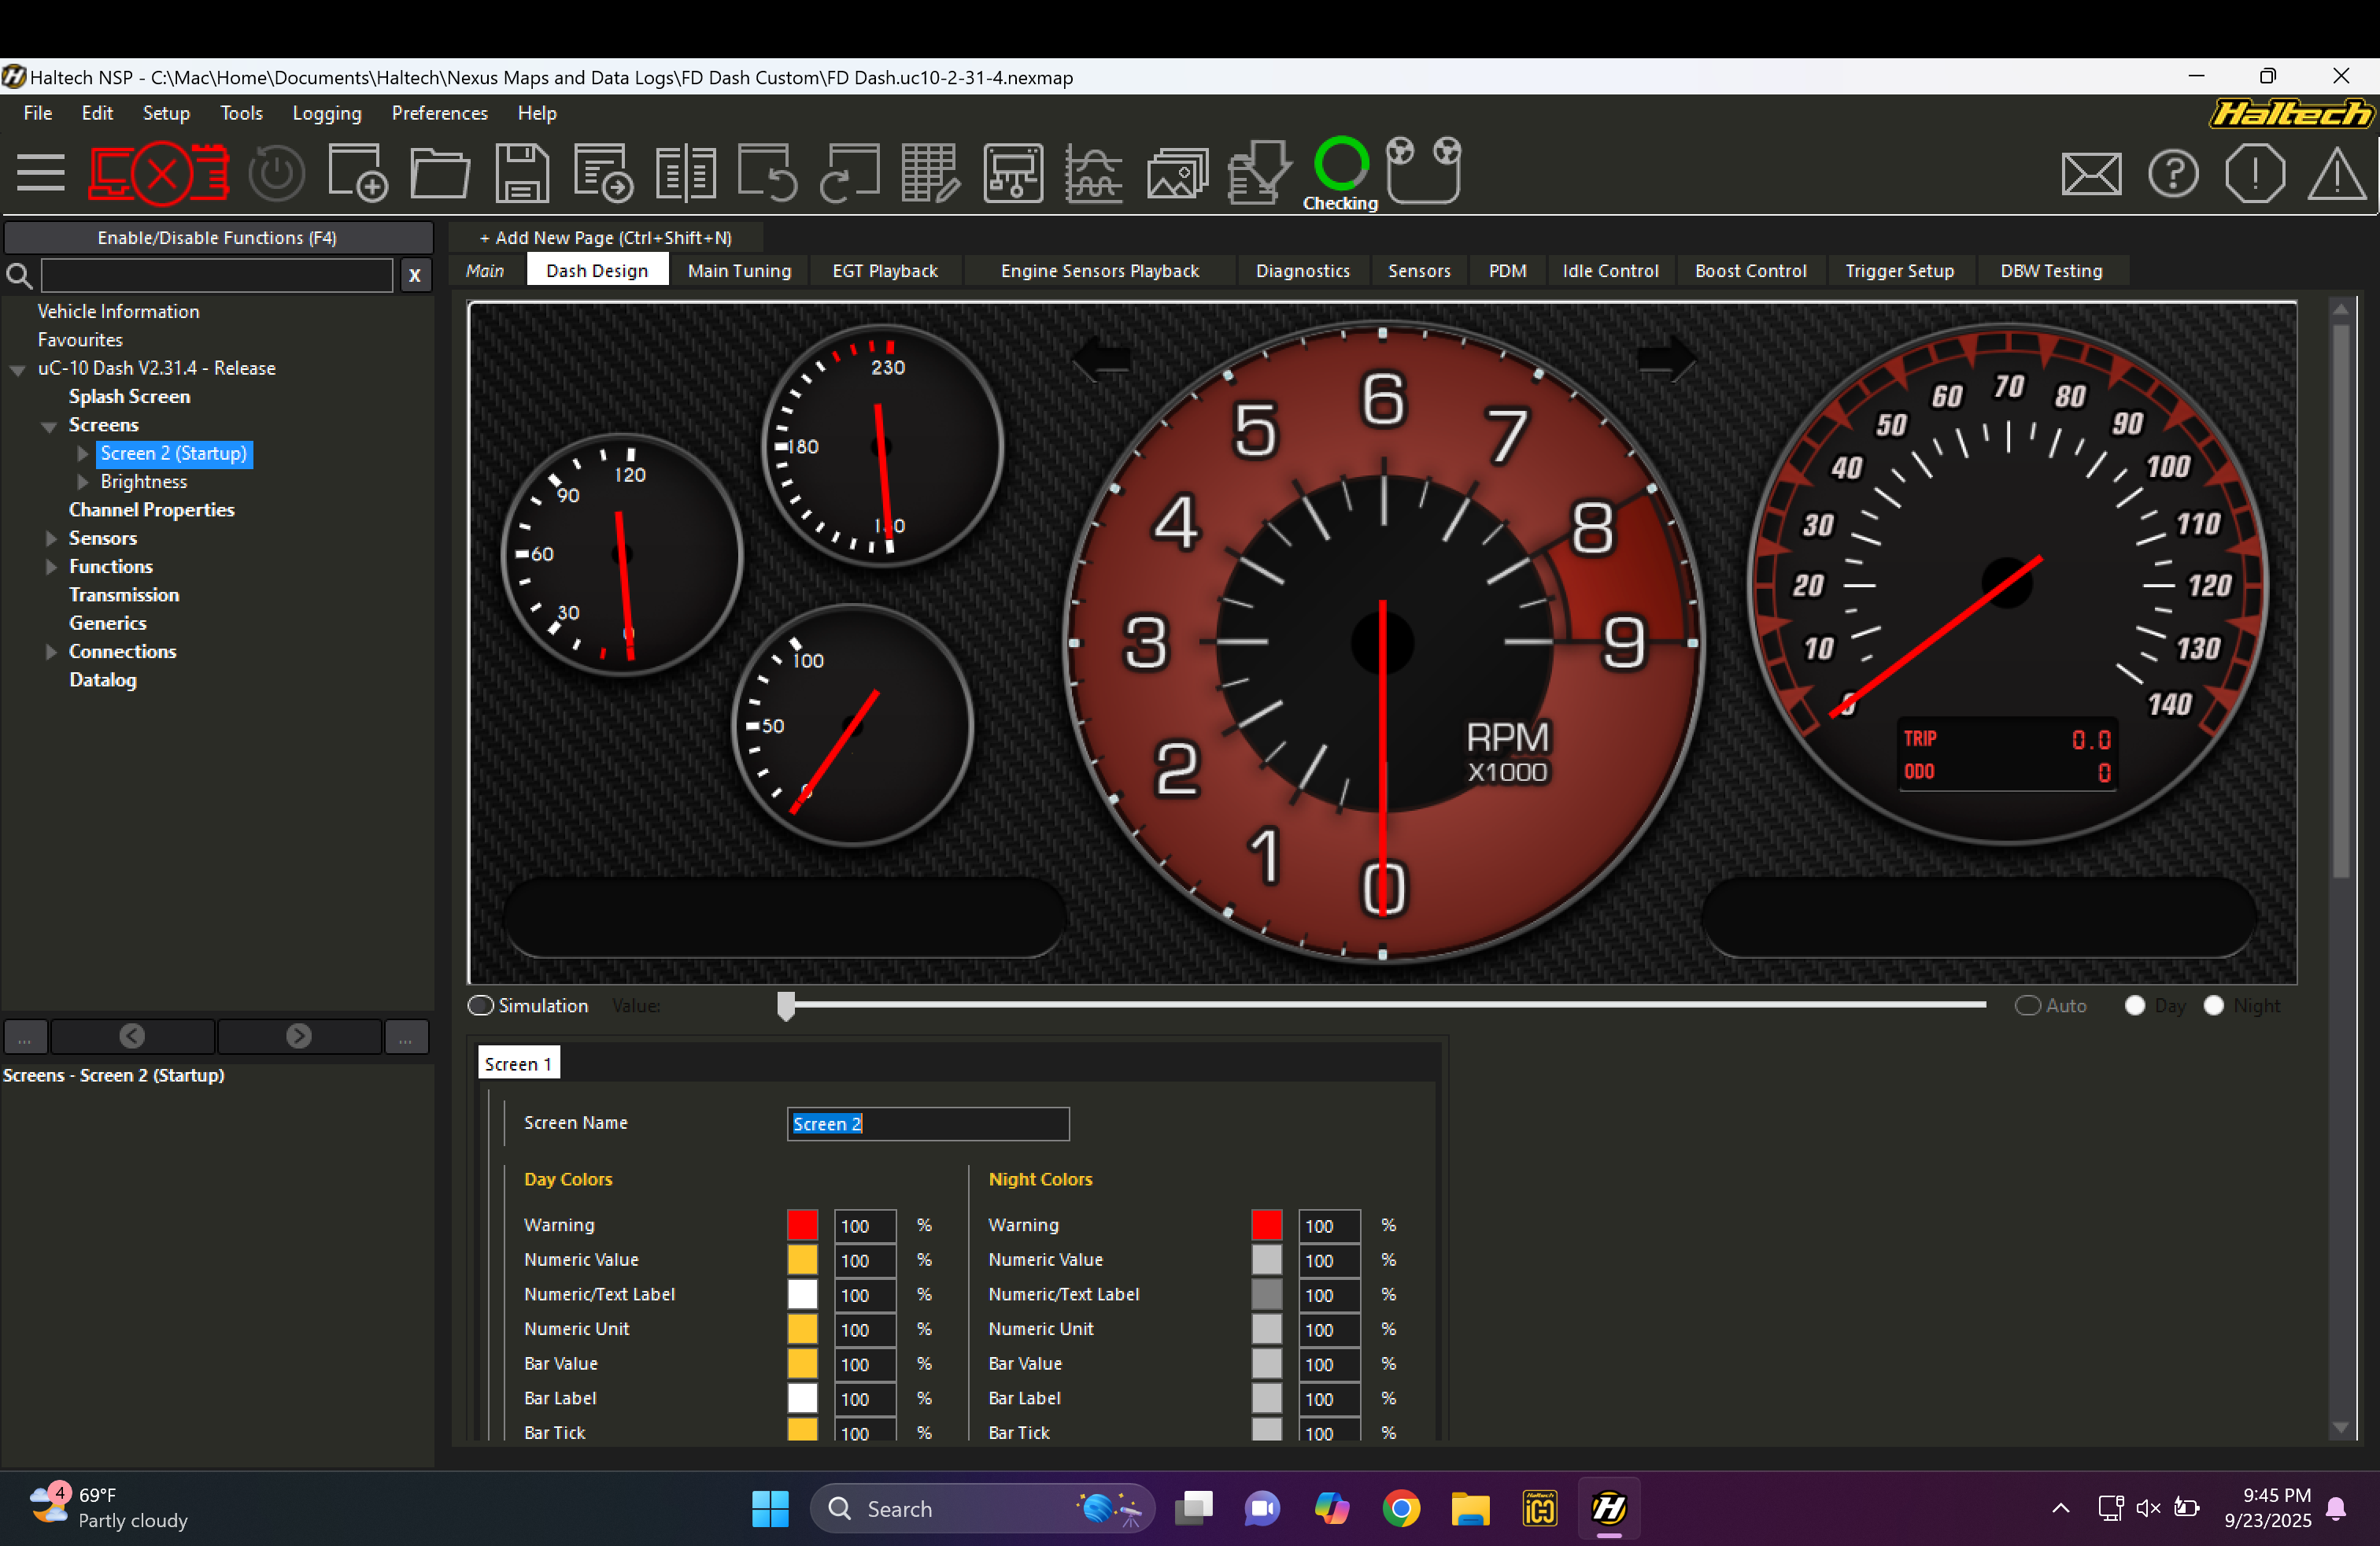Click the new map file icon
The height and width of the screenshot is (1546, 2380).
click(x=357, y=173)
